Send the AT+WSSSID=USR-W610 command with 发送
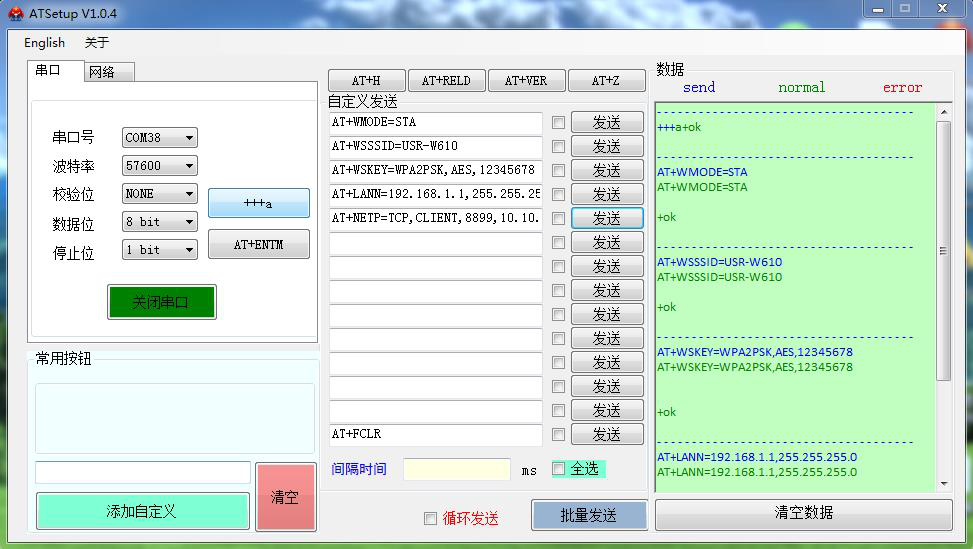 coord(607,146)
